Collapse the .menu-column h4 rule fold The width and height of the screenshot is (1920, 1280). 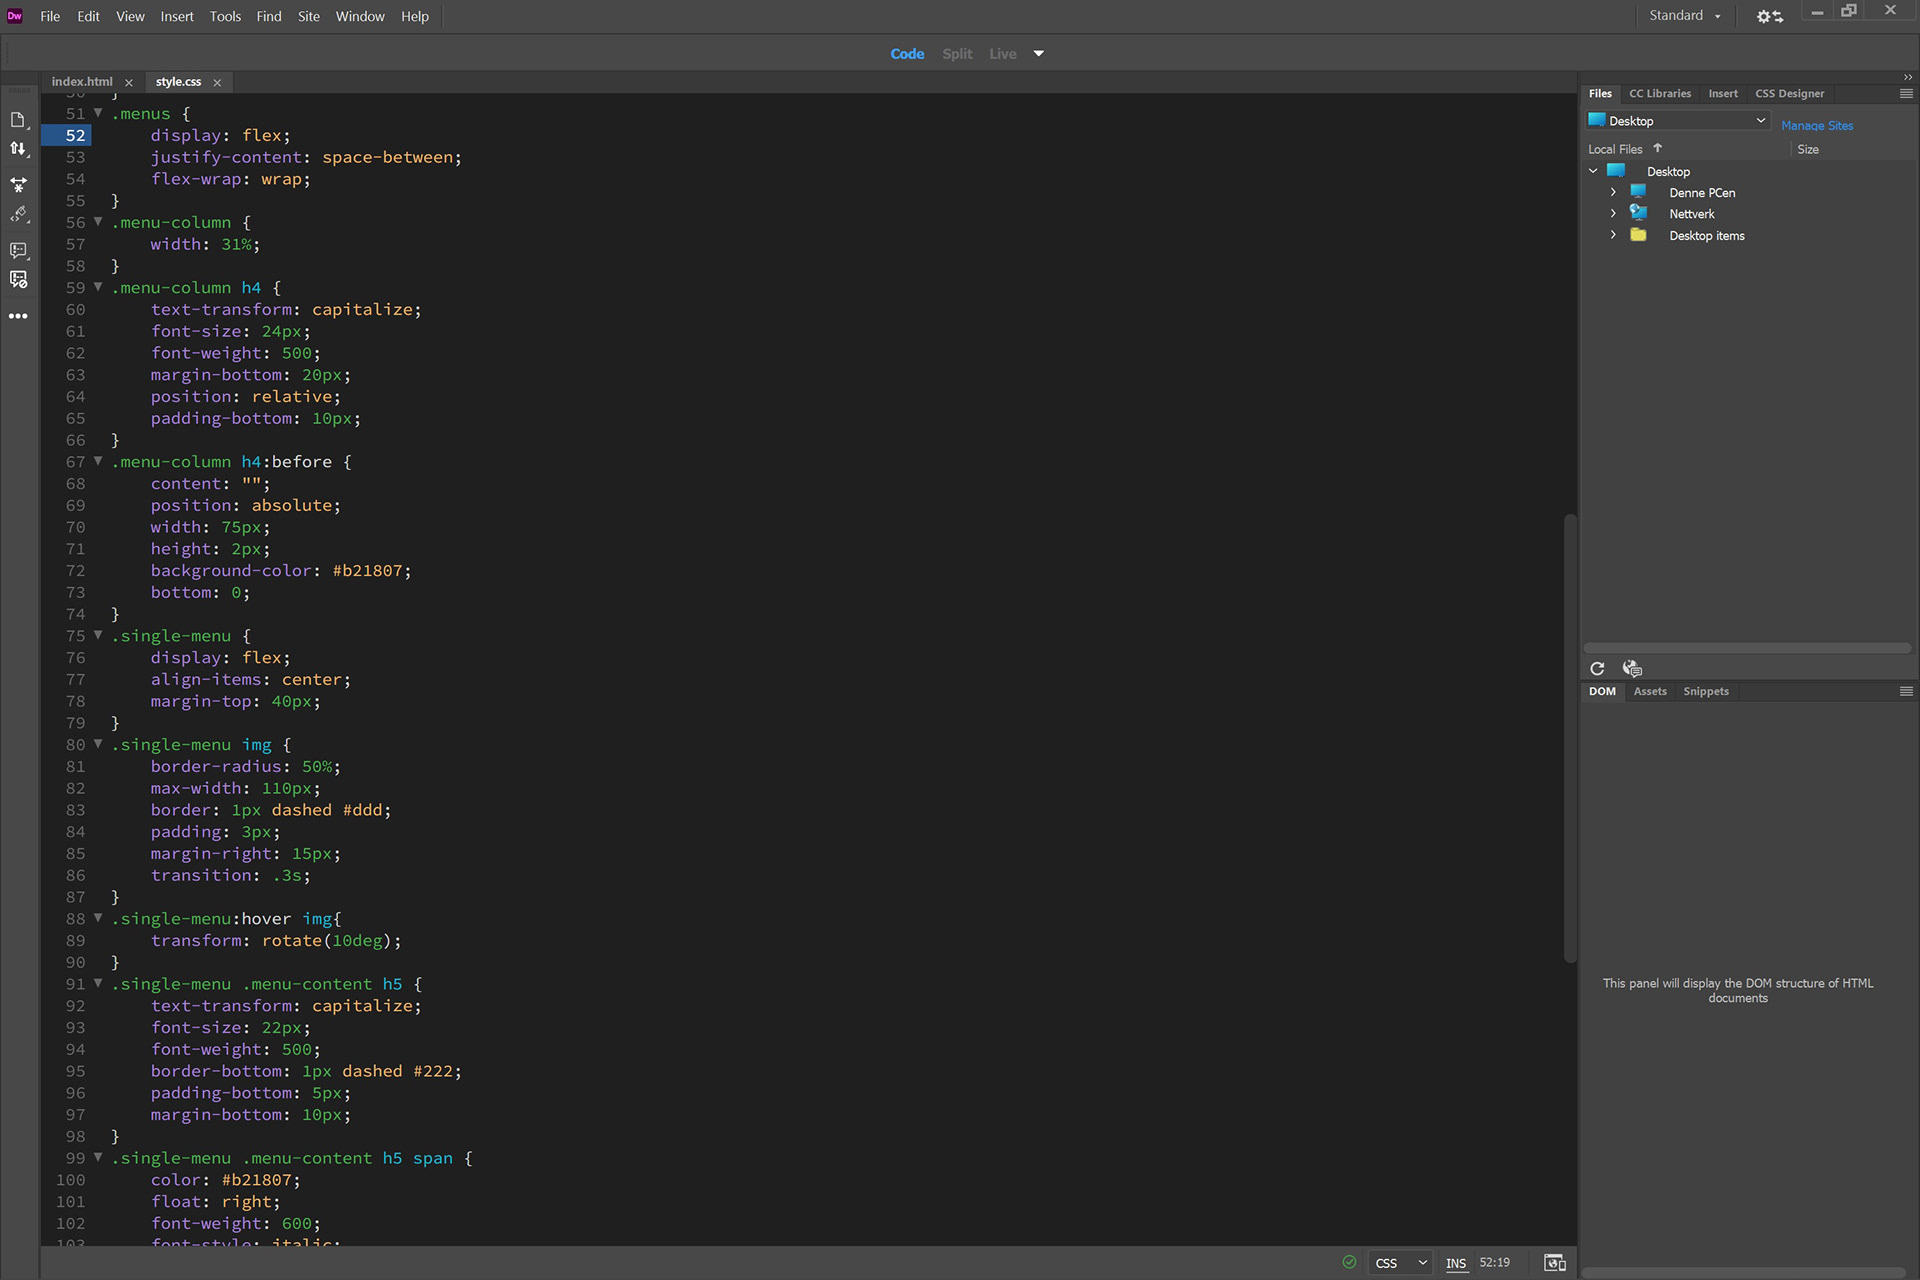coord(98,287)
